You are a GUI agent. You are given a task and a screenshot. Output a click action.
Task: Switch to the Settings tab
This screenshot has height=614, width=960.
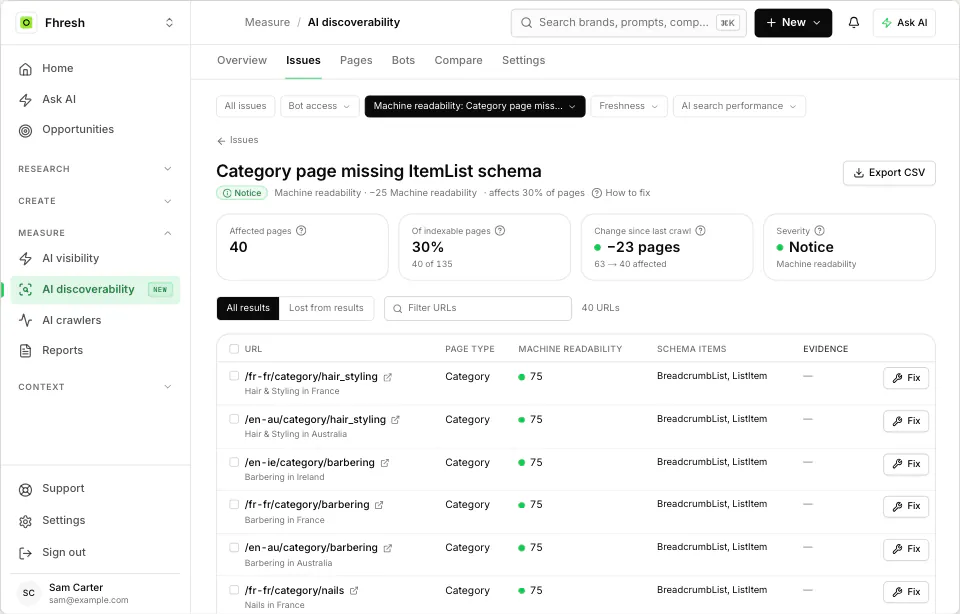(x=523, y=60)
